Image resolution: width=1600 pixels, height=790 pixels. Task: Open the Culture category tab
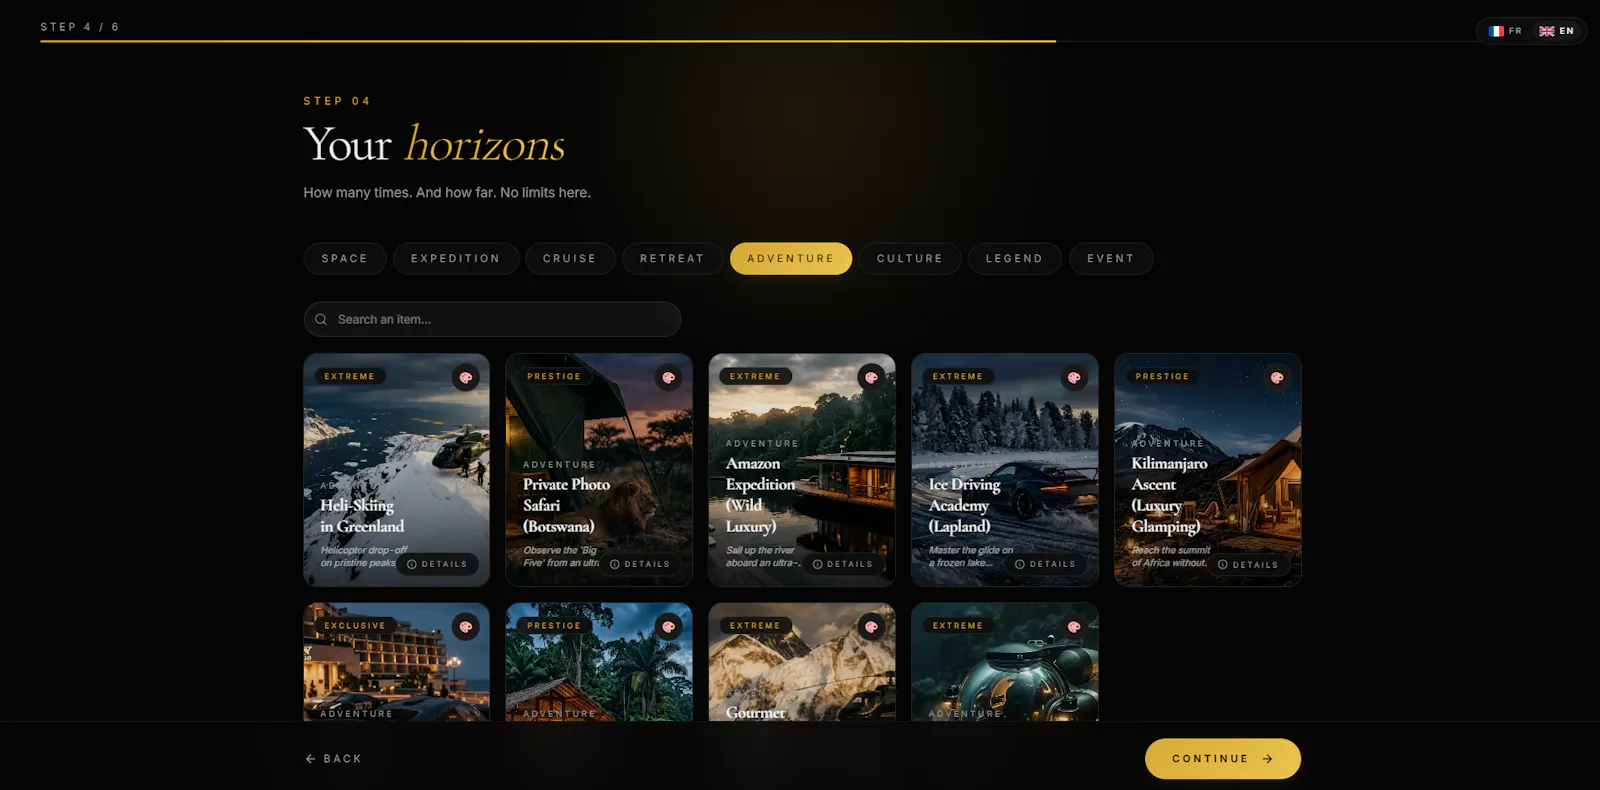[x=910, y=259]
